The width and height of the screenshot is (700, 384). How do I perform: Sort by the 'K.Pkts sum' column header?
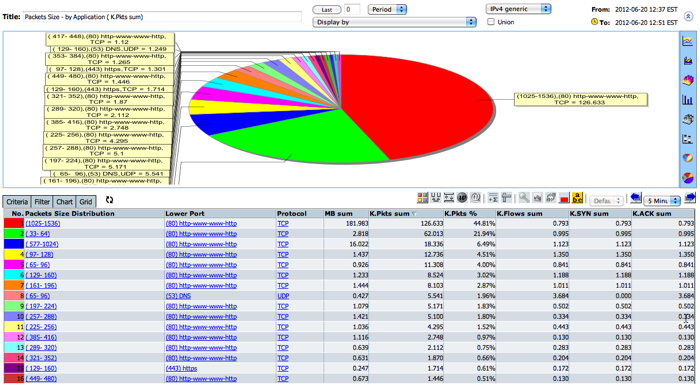[x=406, y=213]
